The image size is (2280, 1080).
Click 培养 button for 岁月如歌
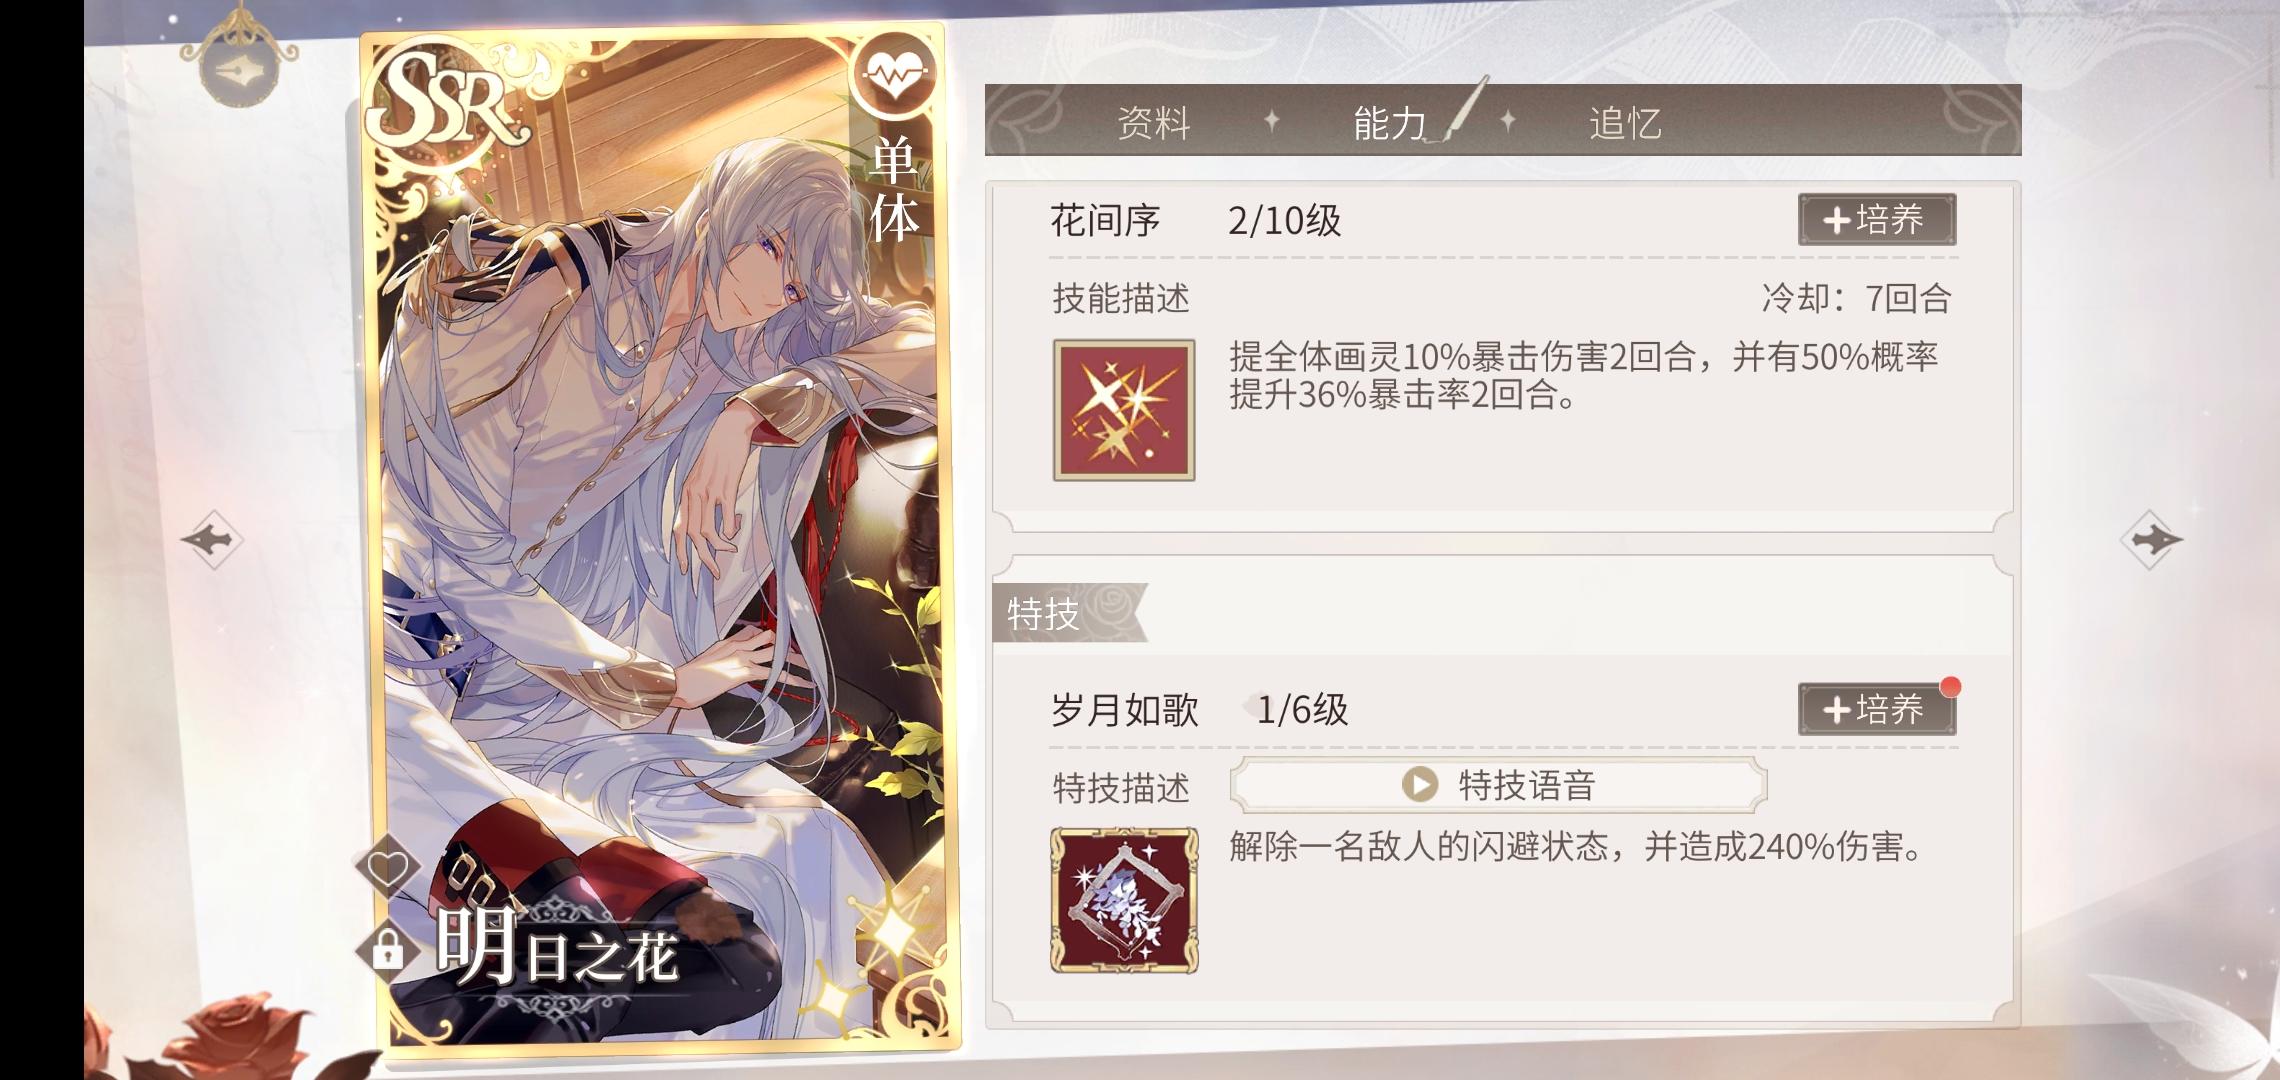(x=1877, y=710)
